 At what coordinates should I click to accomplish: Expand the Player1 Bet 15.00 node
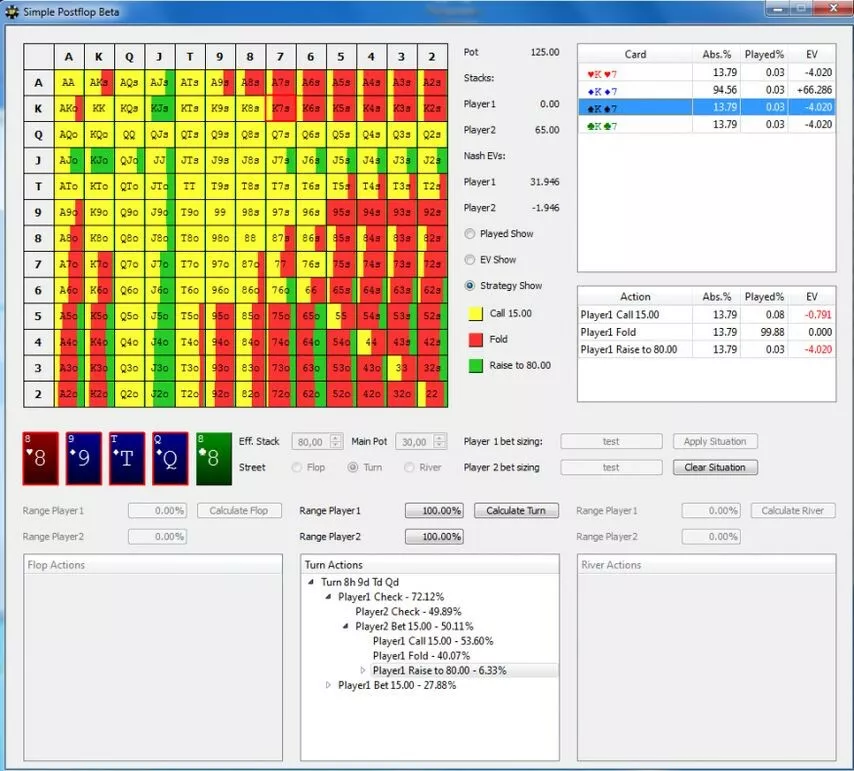pyautogui.click(x=329, y=686)
